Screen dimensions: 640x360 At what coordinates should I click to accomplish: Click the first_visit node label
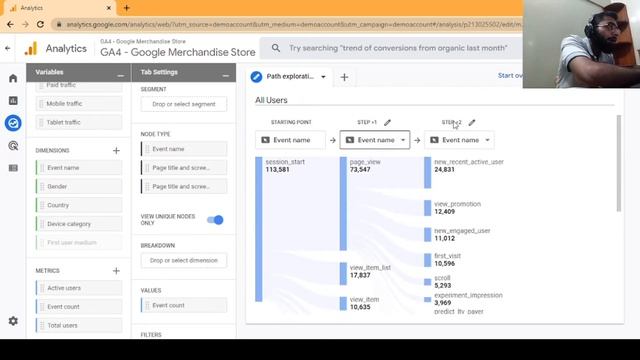[x=447, y=256]
